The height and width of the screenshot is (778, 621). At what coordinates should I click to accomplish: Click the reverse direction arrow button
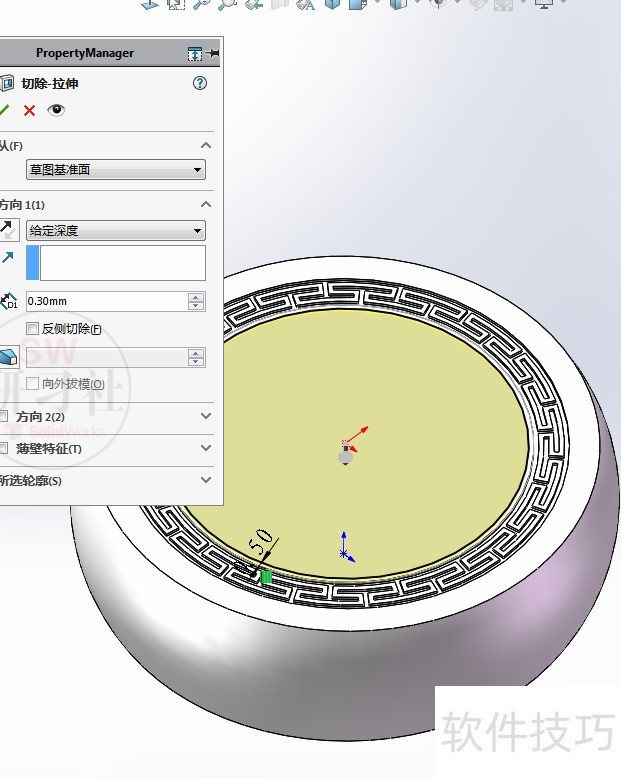(x=8, y=231)
